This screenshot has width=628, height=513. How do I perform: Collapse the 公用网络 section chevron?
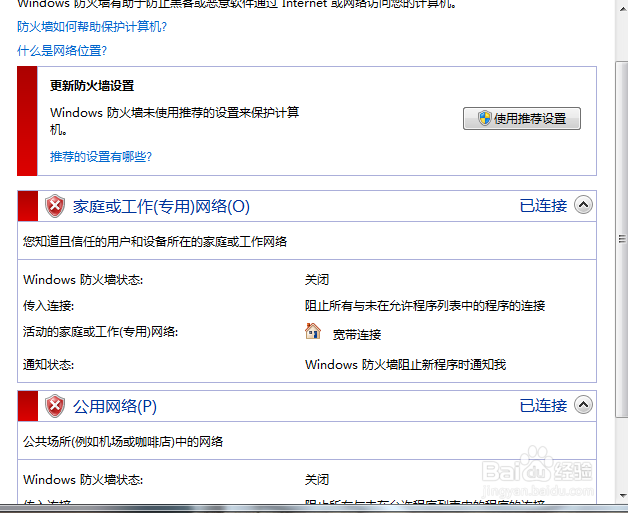[583, 405]
